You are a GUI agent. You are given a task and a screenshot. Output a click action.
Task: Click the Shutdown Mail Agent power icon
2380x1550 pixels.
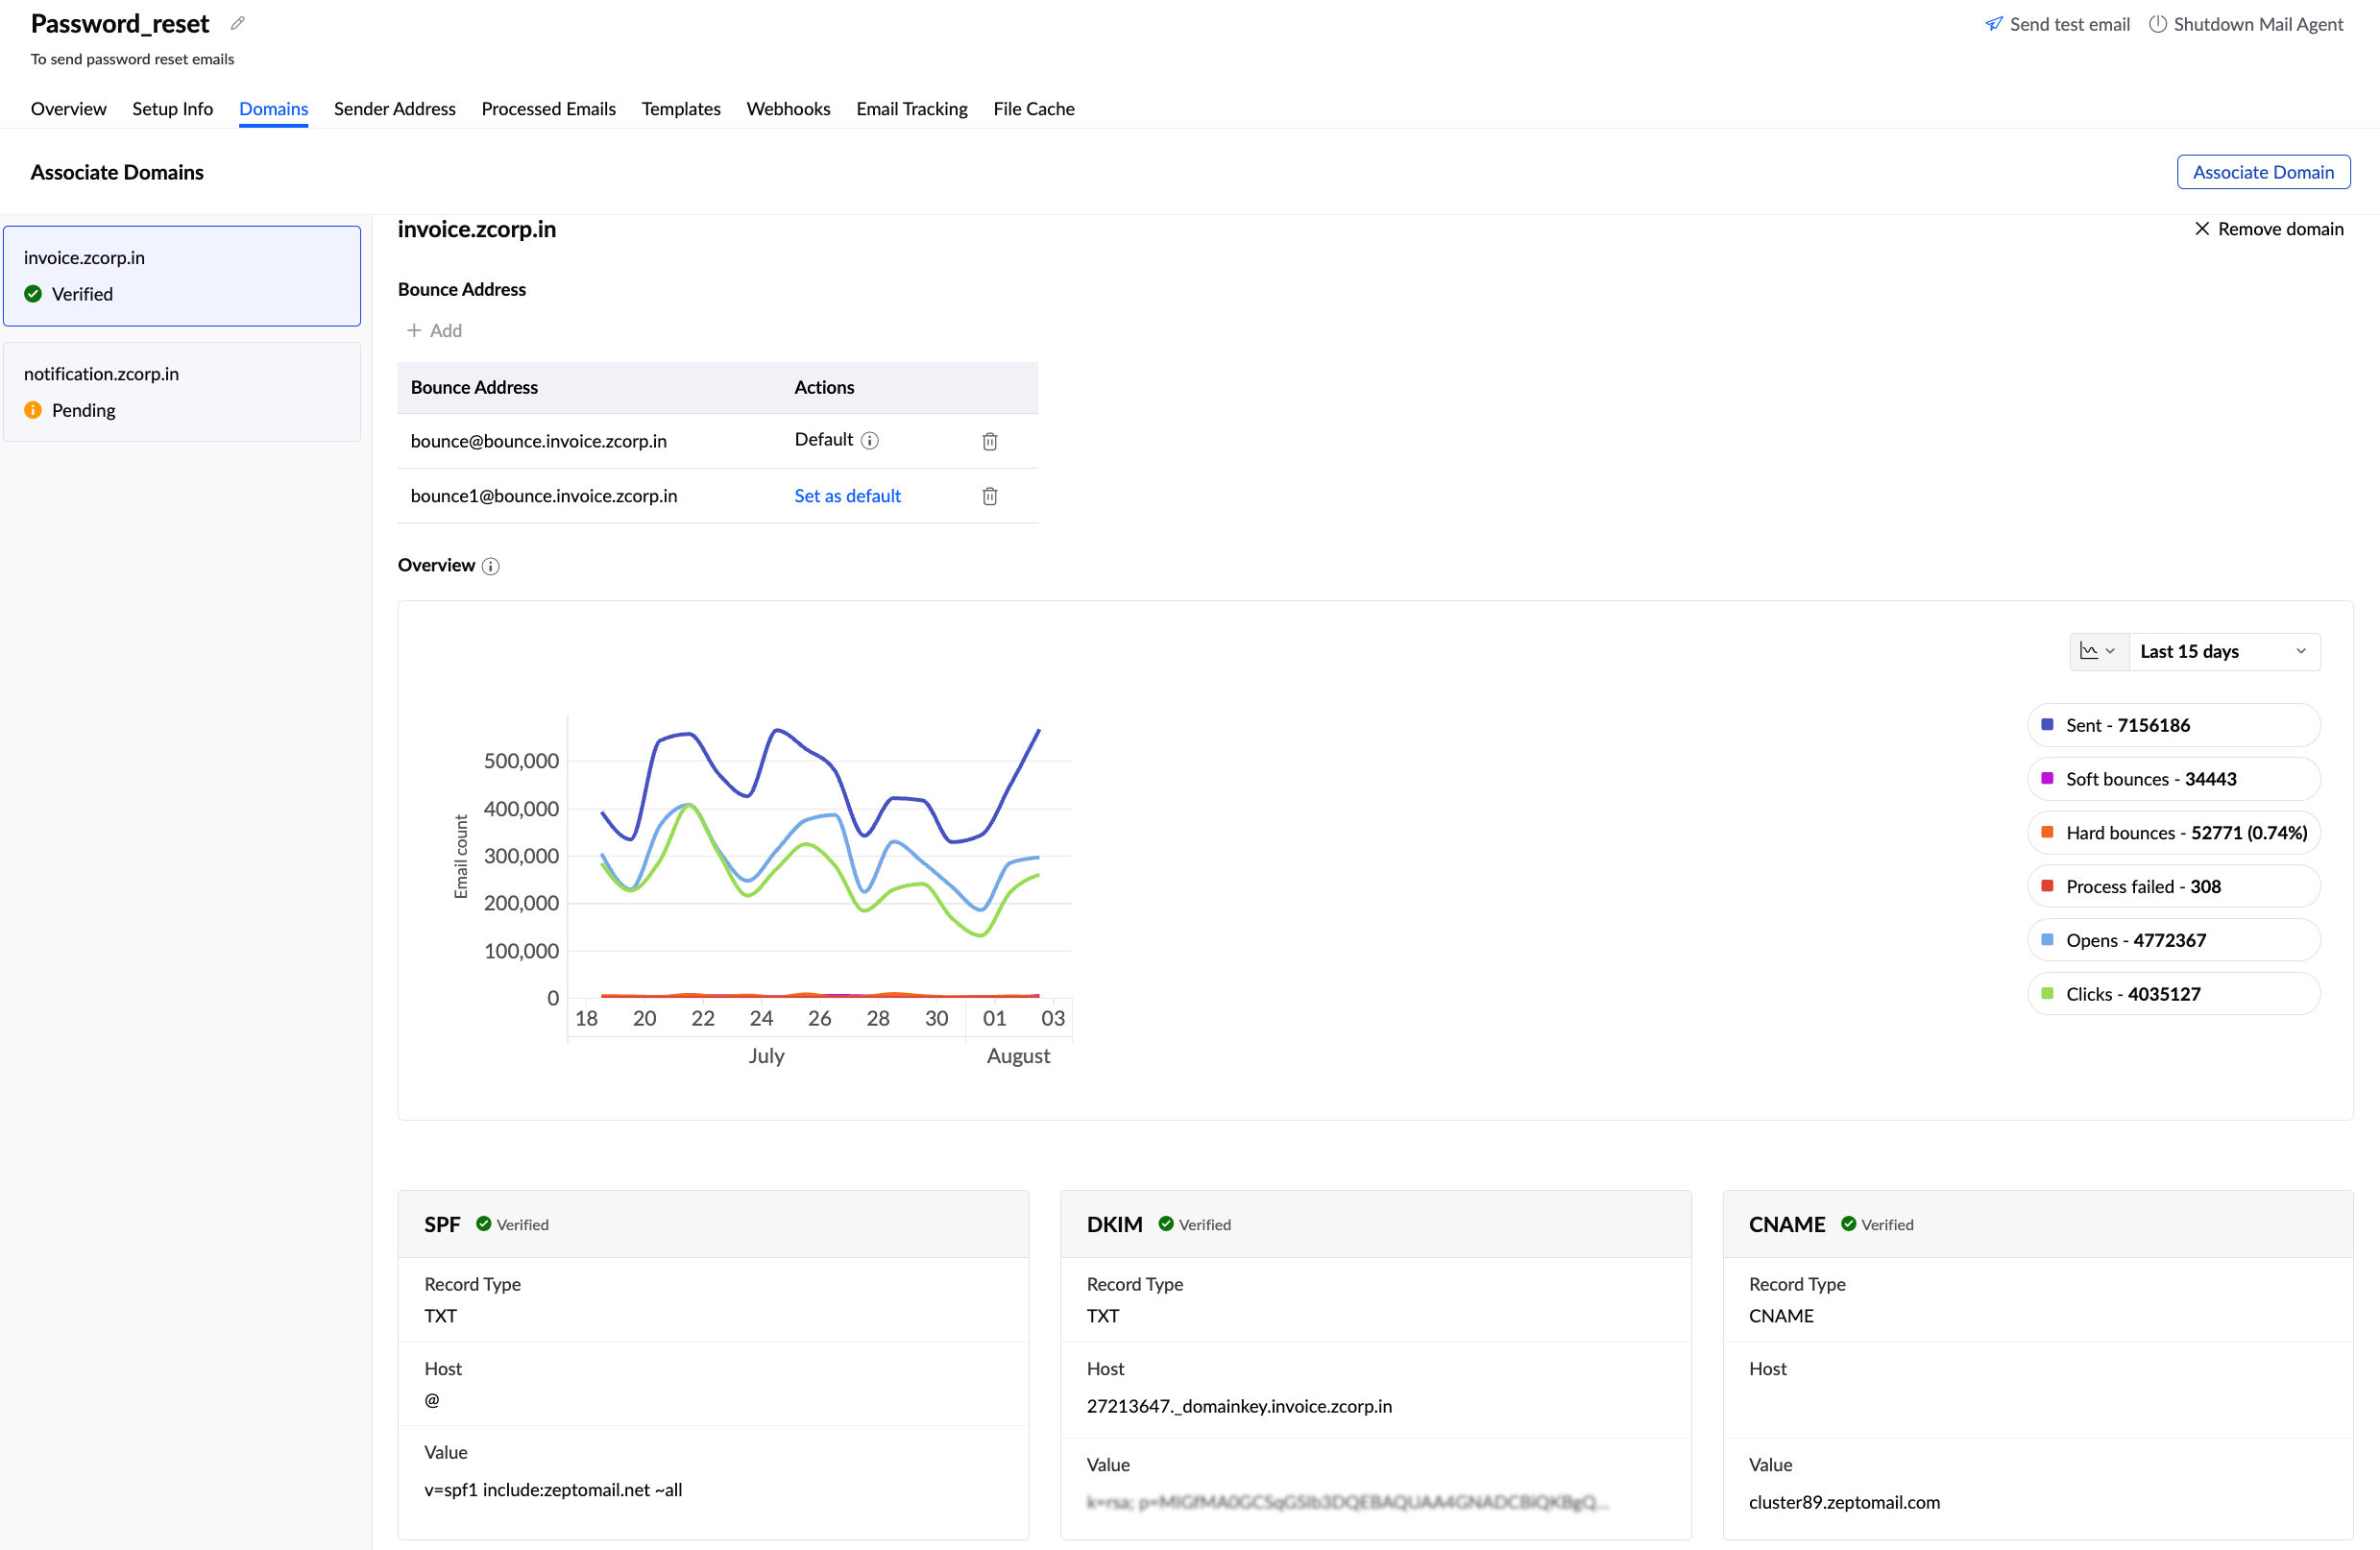2157,24
